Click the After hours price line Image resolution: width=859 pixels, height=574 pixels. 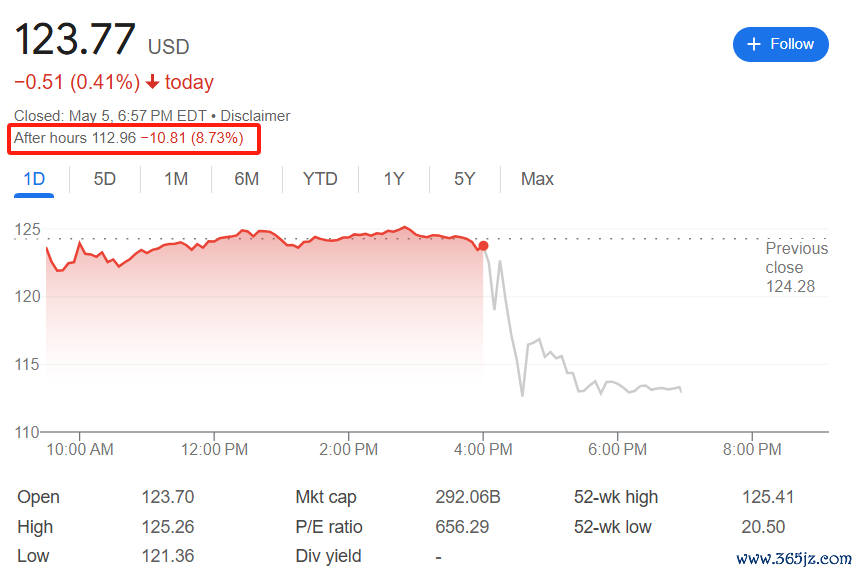[x=129, y=138]
